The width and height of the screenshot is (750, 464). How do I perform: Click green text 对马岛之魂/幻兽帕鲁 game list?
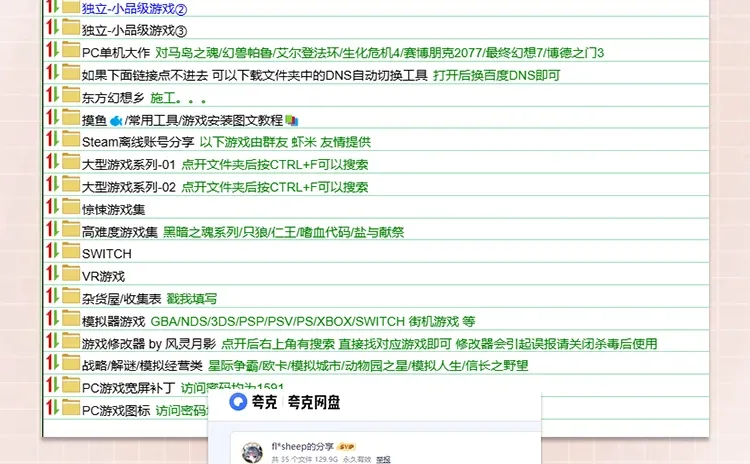tap(380, 53)
